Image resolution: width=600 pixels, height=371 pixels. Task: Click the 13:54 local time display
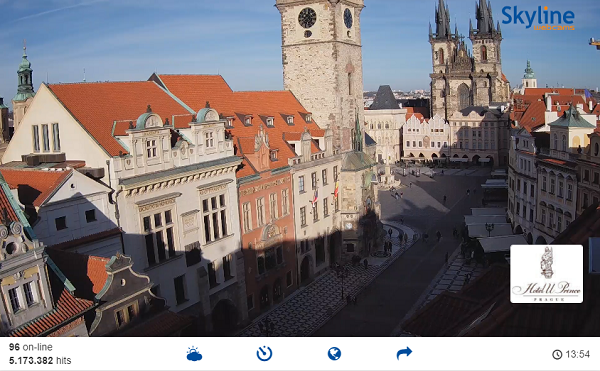click(x=577, y=354)
